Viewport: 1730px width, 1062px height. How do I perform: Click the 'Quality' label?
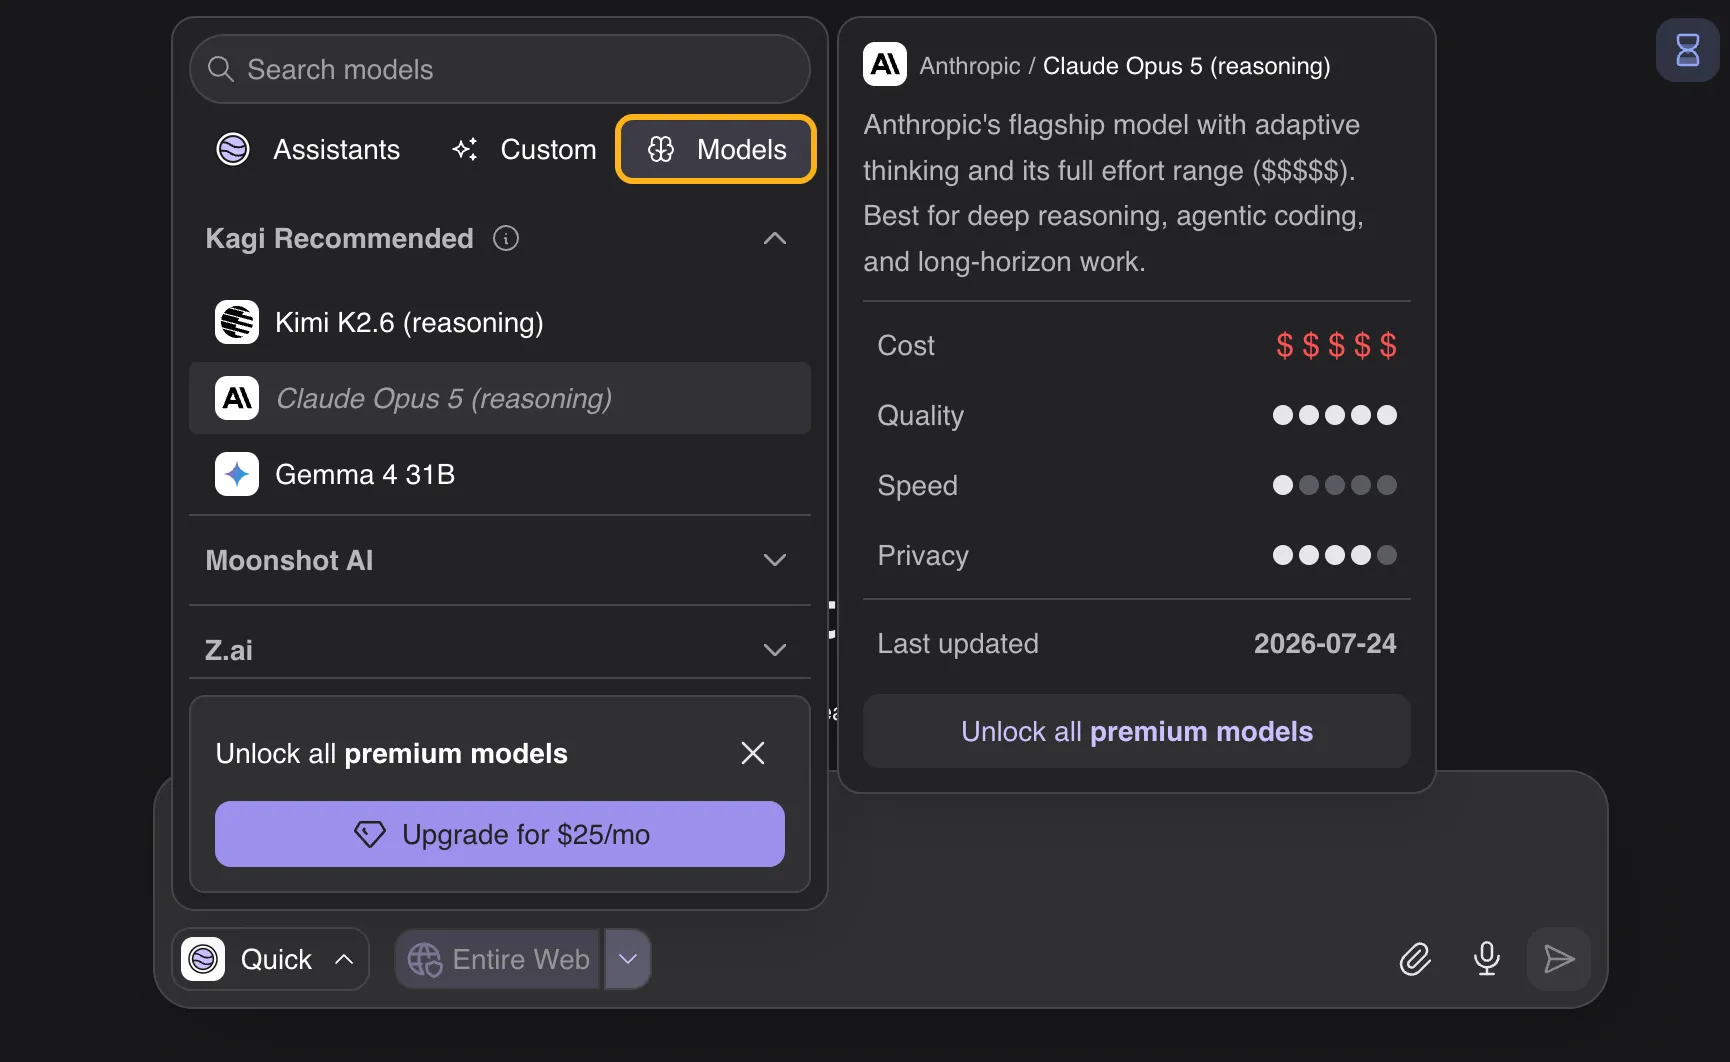pos(921,415)
